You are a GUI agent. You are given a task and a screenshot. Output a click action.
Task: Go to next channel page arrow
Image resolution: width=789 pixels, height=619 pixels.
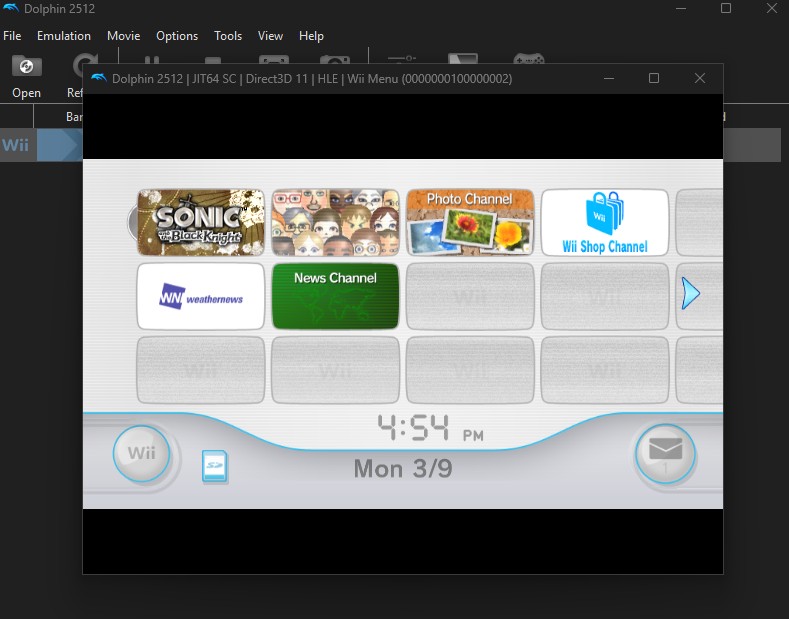[x=690, y=294]
